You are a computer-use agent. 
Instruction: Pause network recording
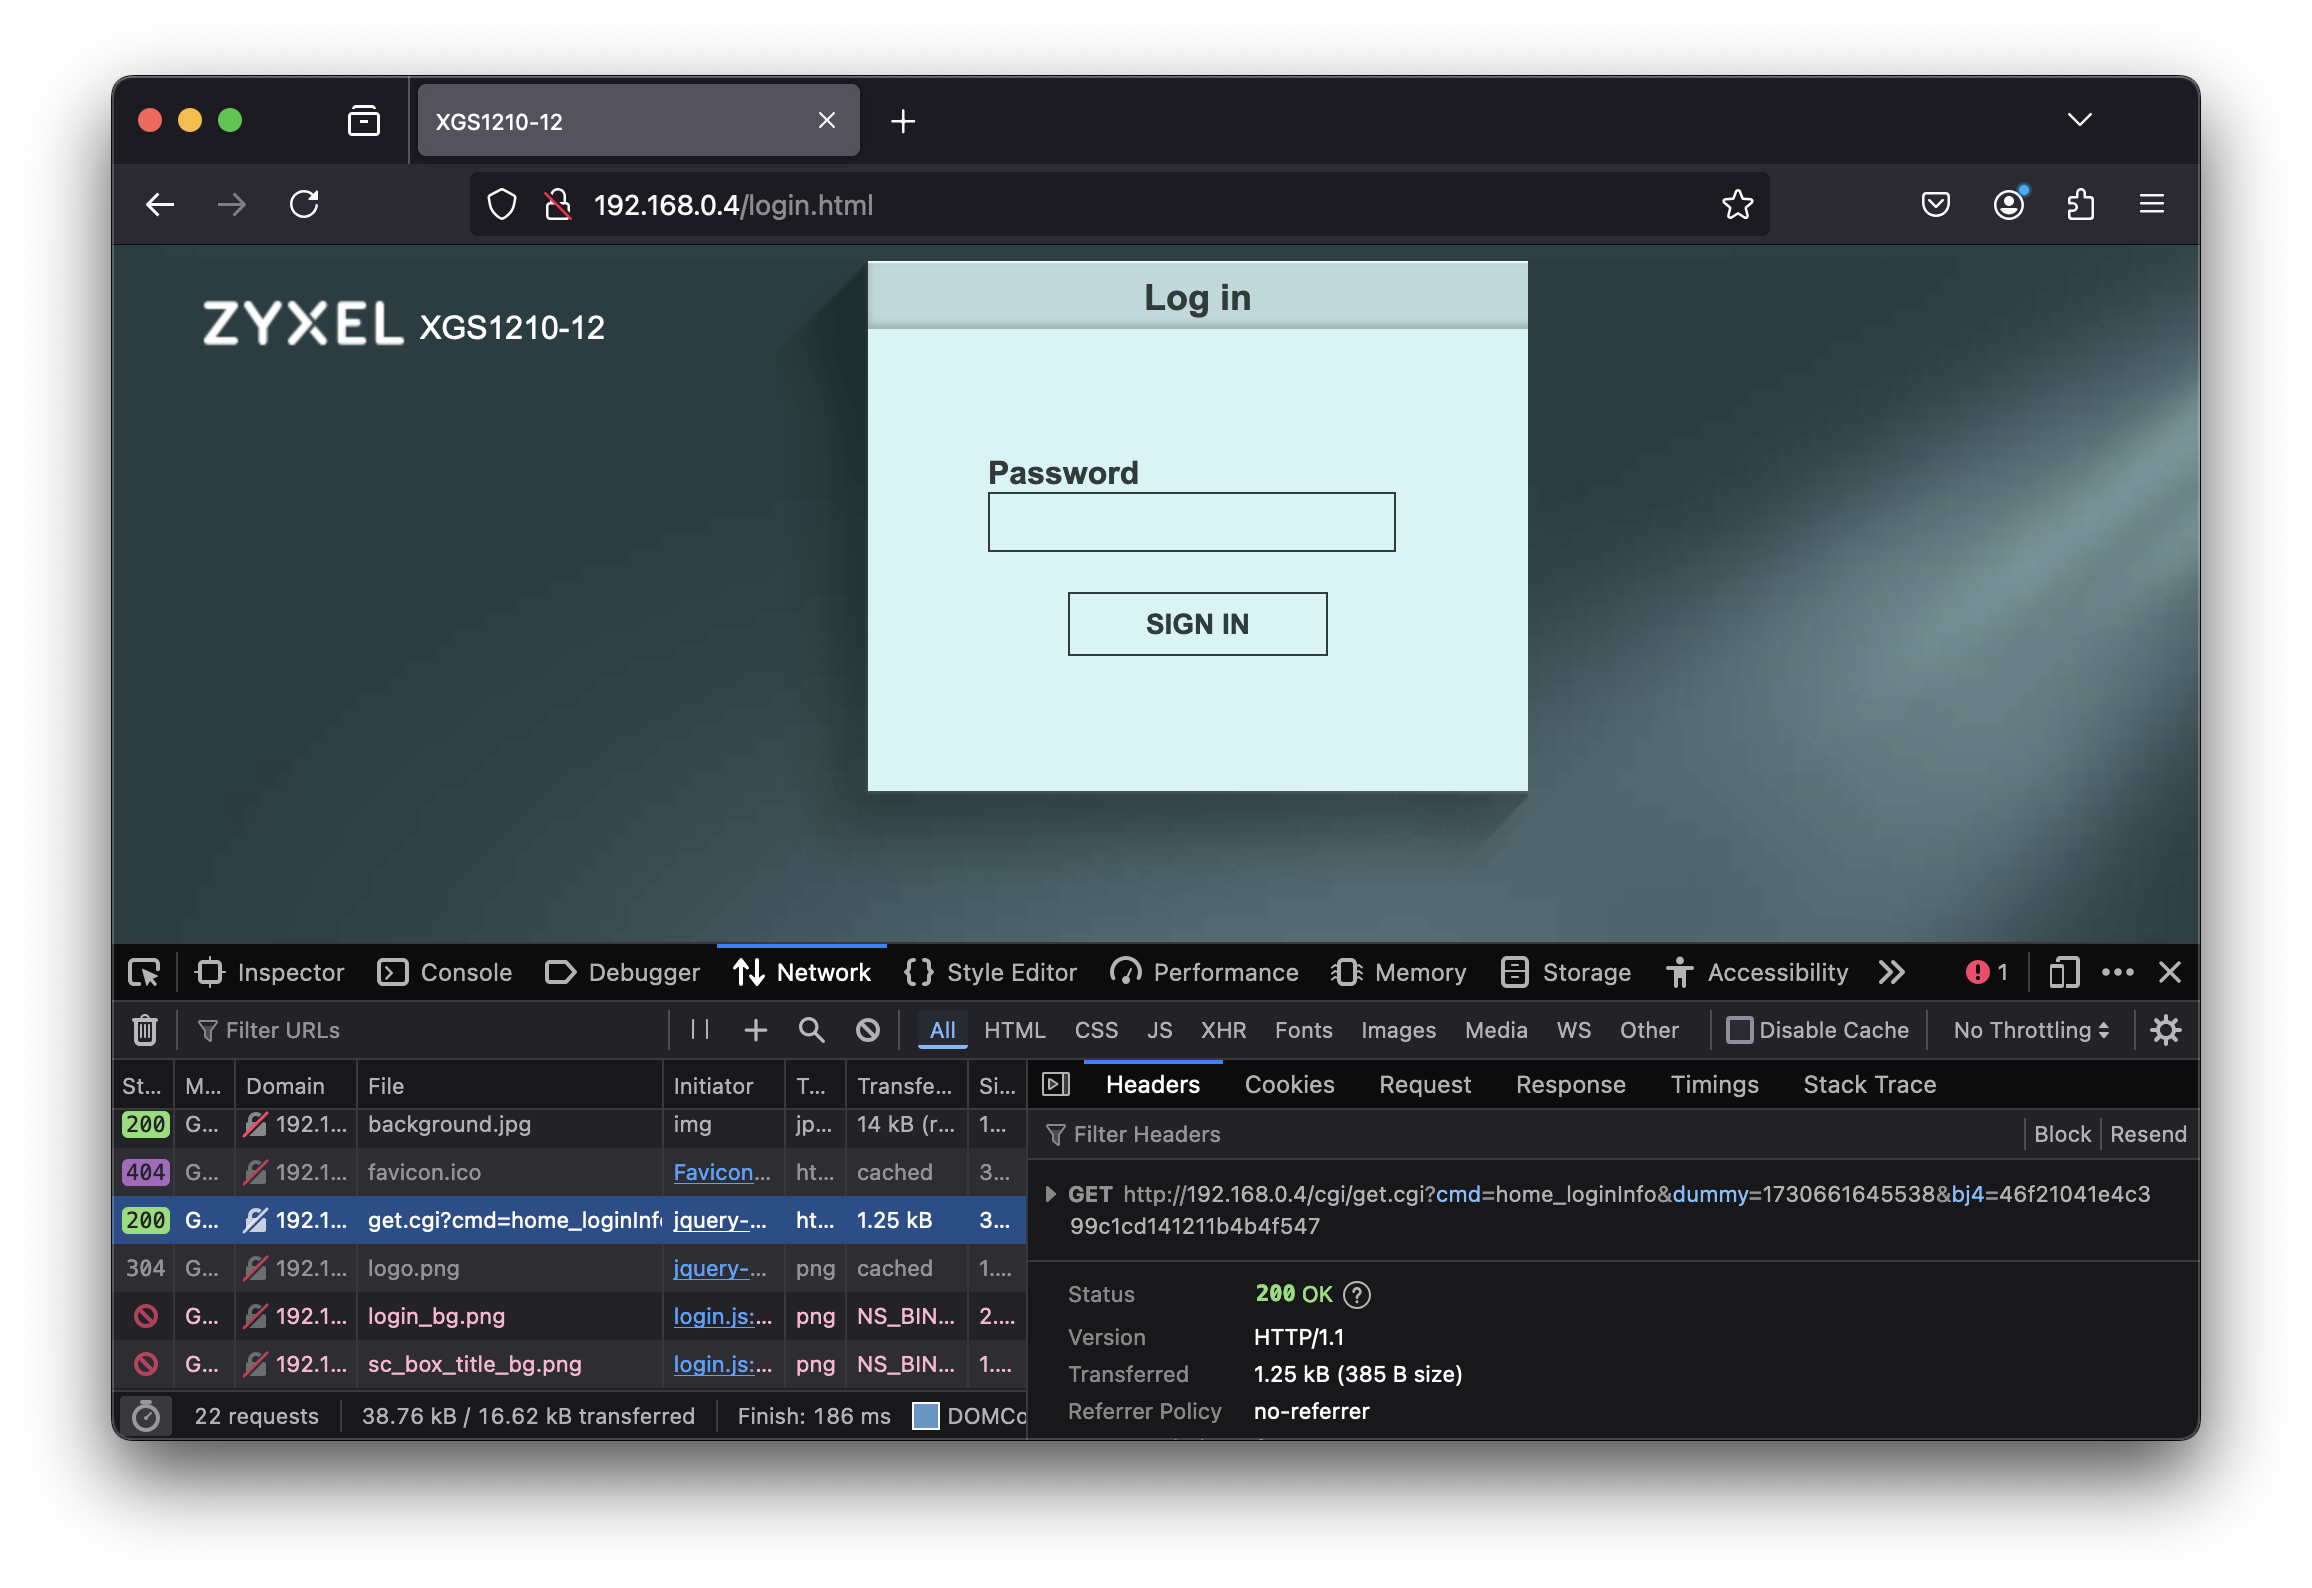[x=700, y=1030]
